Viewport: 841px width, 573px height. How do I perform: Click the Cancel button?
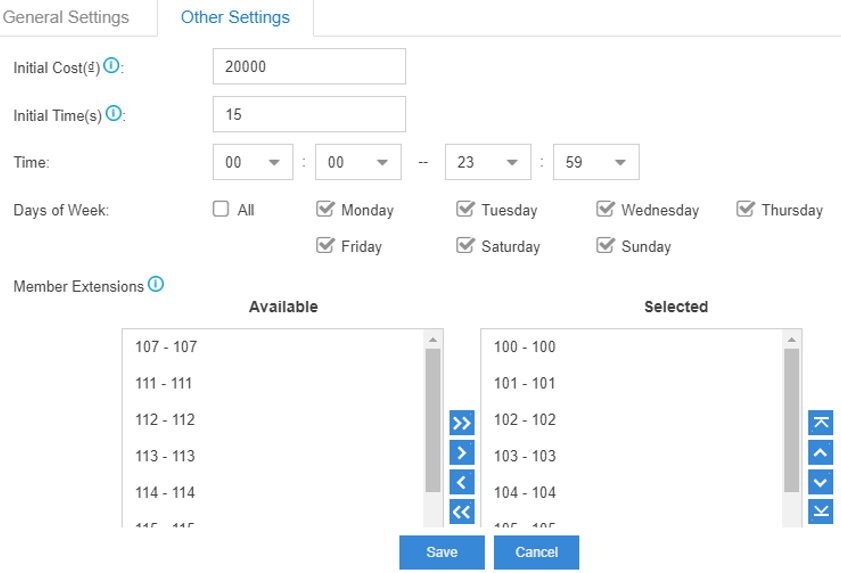tap(536, 552)
